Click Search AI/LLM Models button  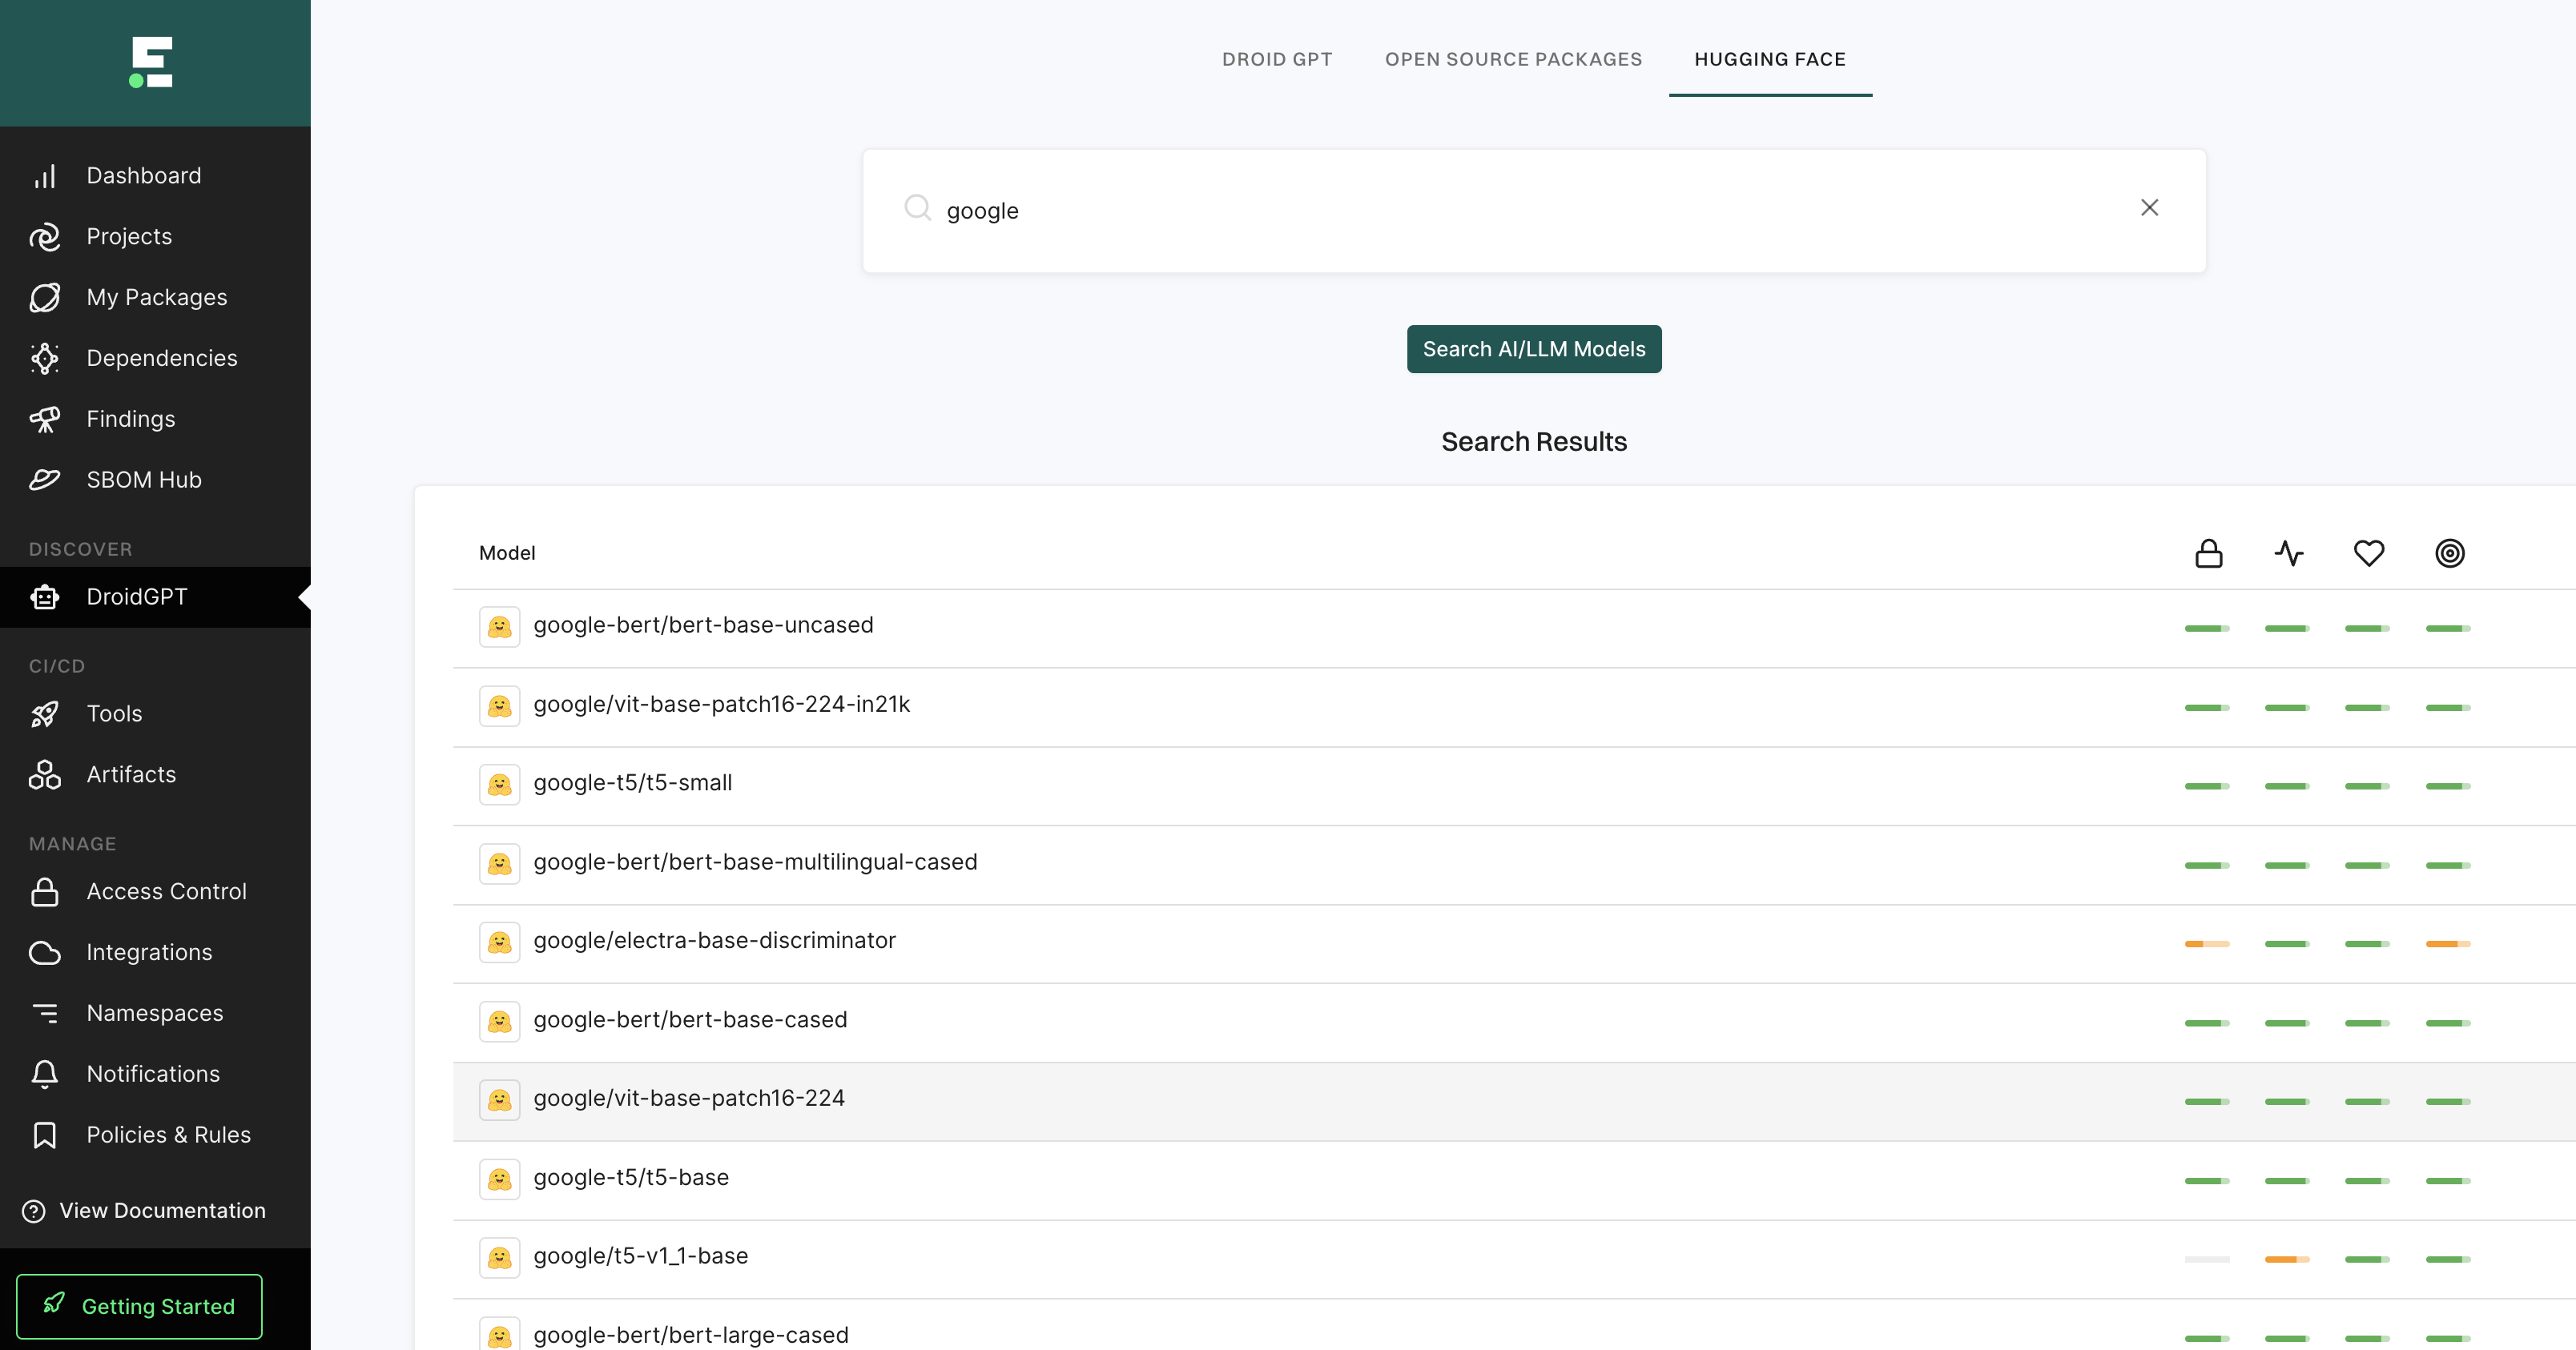(1533, 349)
